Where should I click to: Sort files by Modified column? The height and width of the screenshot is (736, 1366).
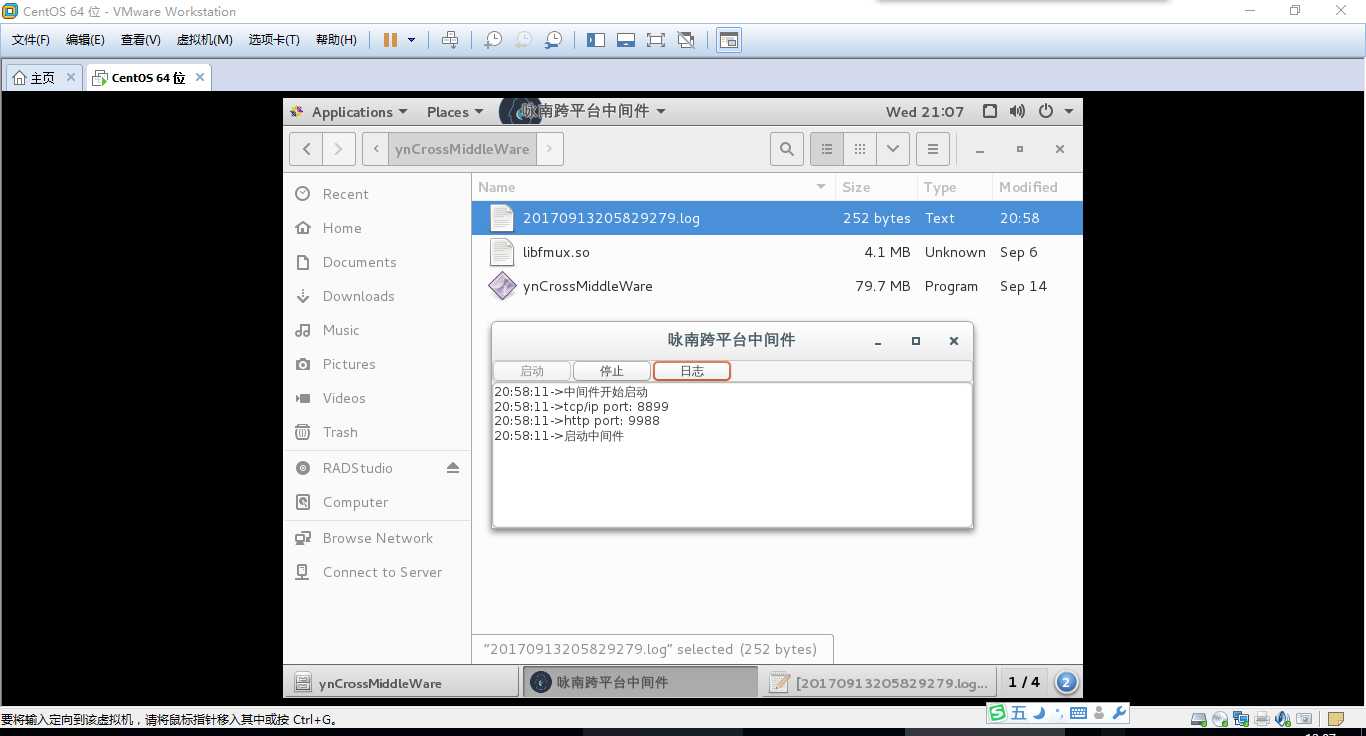pos(1037,187)
